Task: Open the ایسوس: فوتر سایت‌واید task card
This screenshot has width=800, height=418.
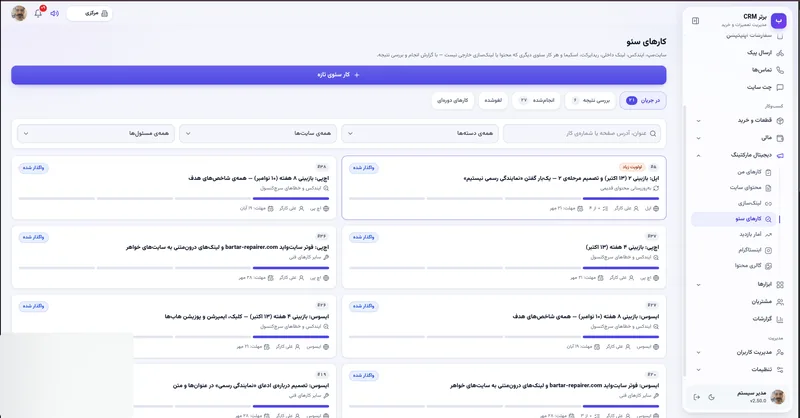Action: point(504,391)
